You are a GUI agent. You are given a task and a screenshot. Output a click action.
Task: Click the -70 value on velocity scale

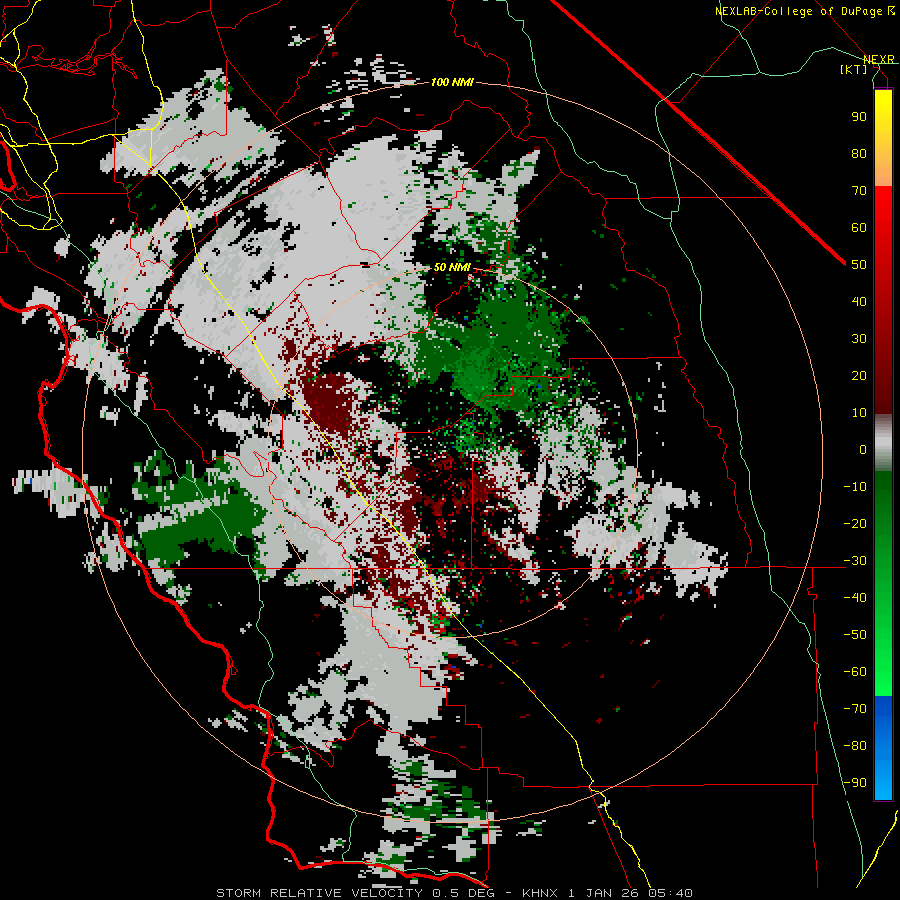[855, 709]
